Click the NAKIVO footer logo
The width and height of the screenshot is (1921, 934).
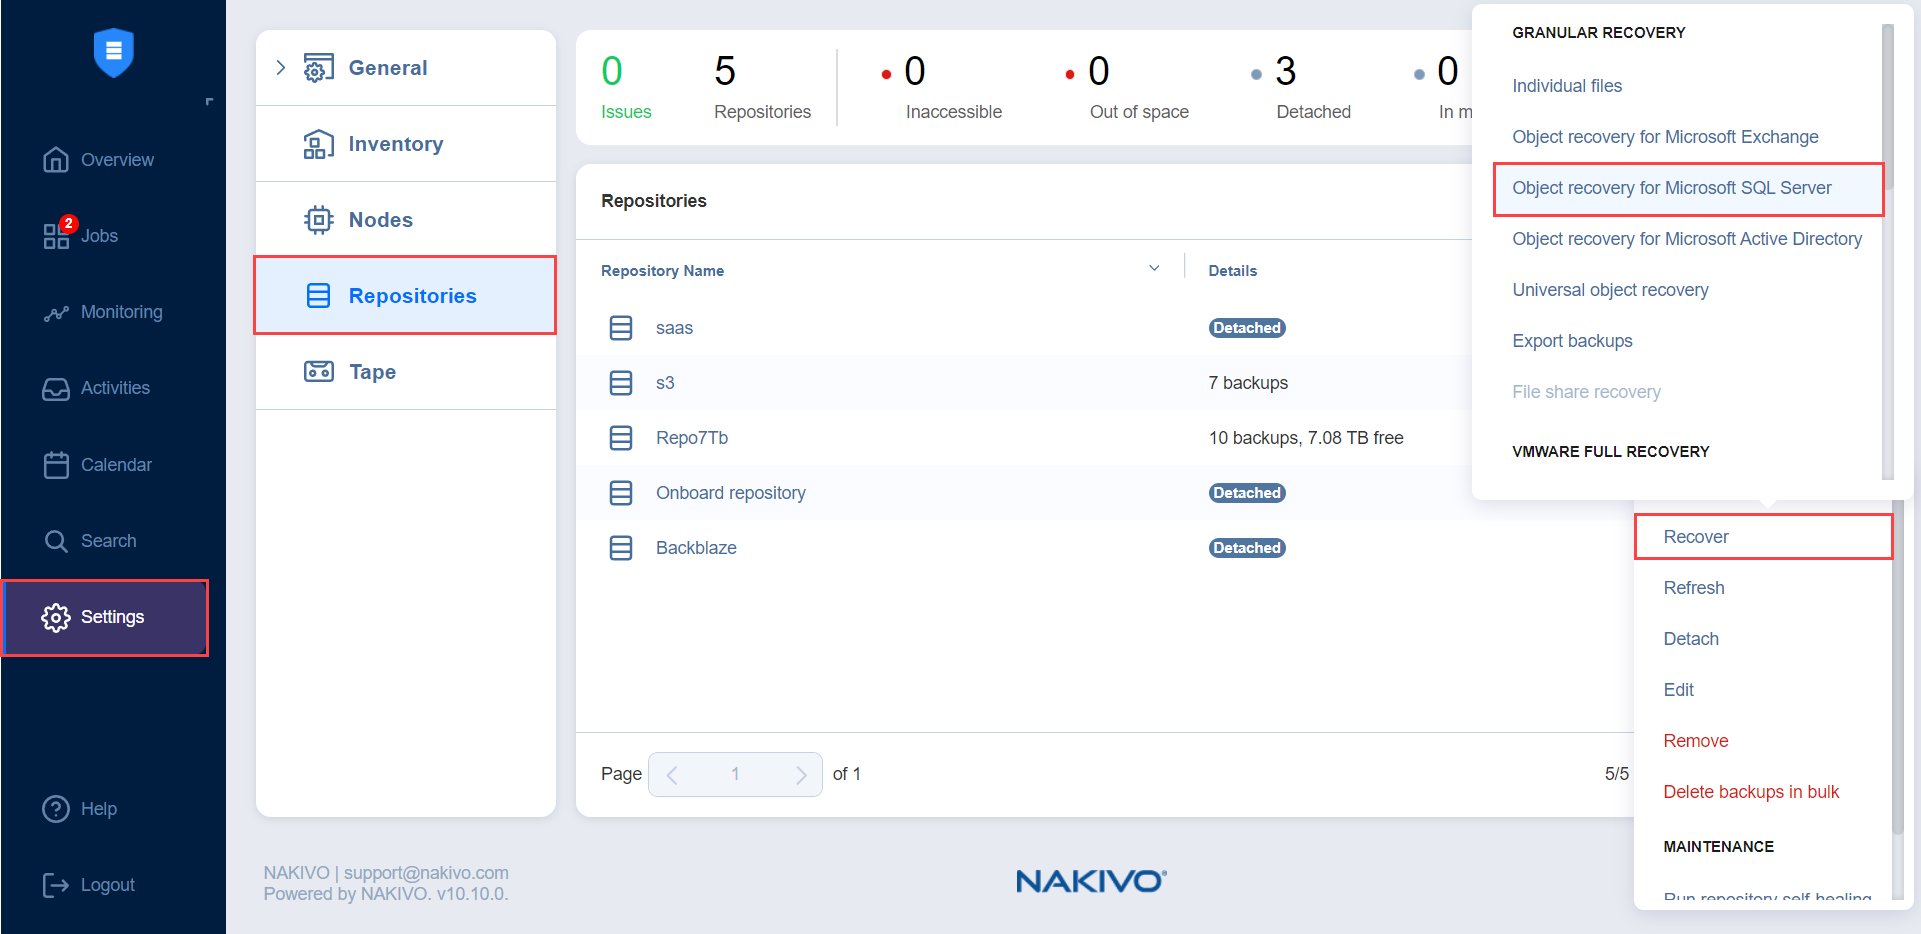pyautogui.click(x=1091, y=881)
